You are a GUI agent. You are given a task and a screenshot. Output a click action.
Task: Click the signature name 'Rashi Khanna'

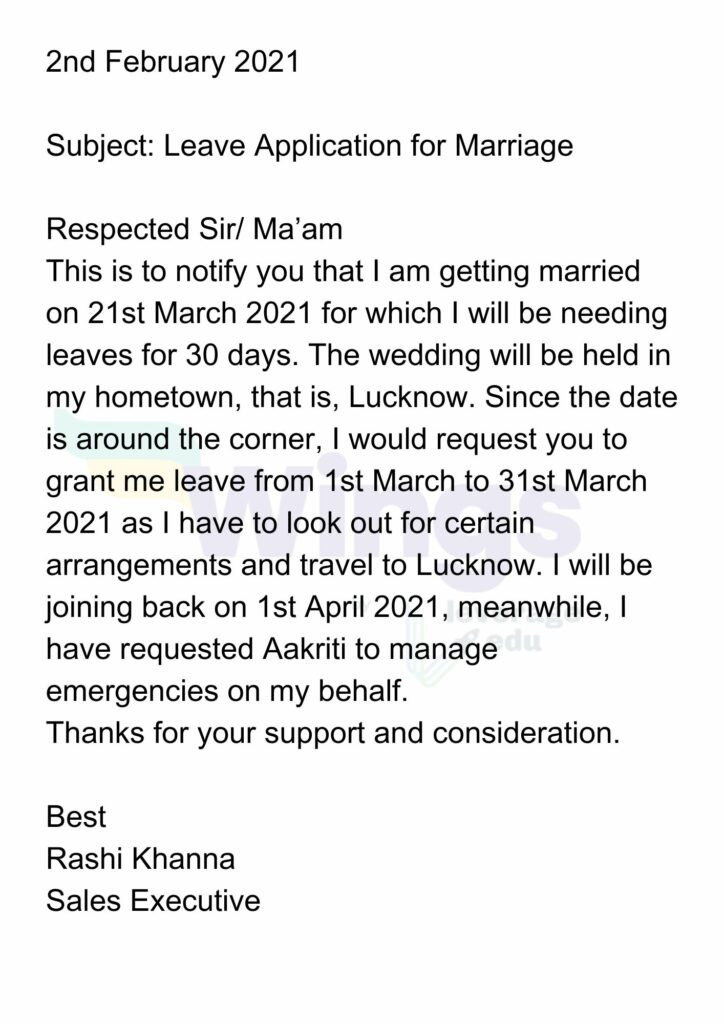pyautogui.click(x=140, y=859)
